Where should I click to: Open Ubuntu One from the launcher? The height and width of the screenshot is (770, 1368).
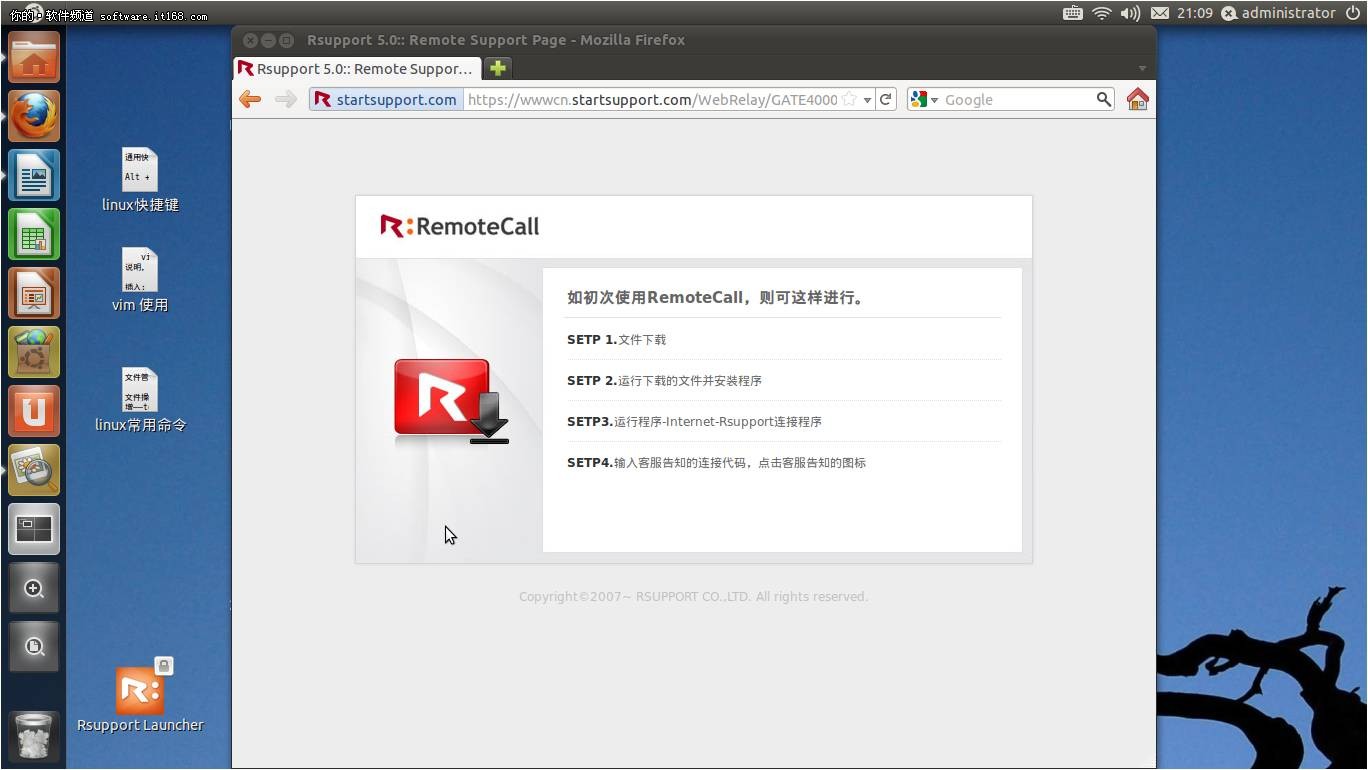click(x=34, y=411)
